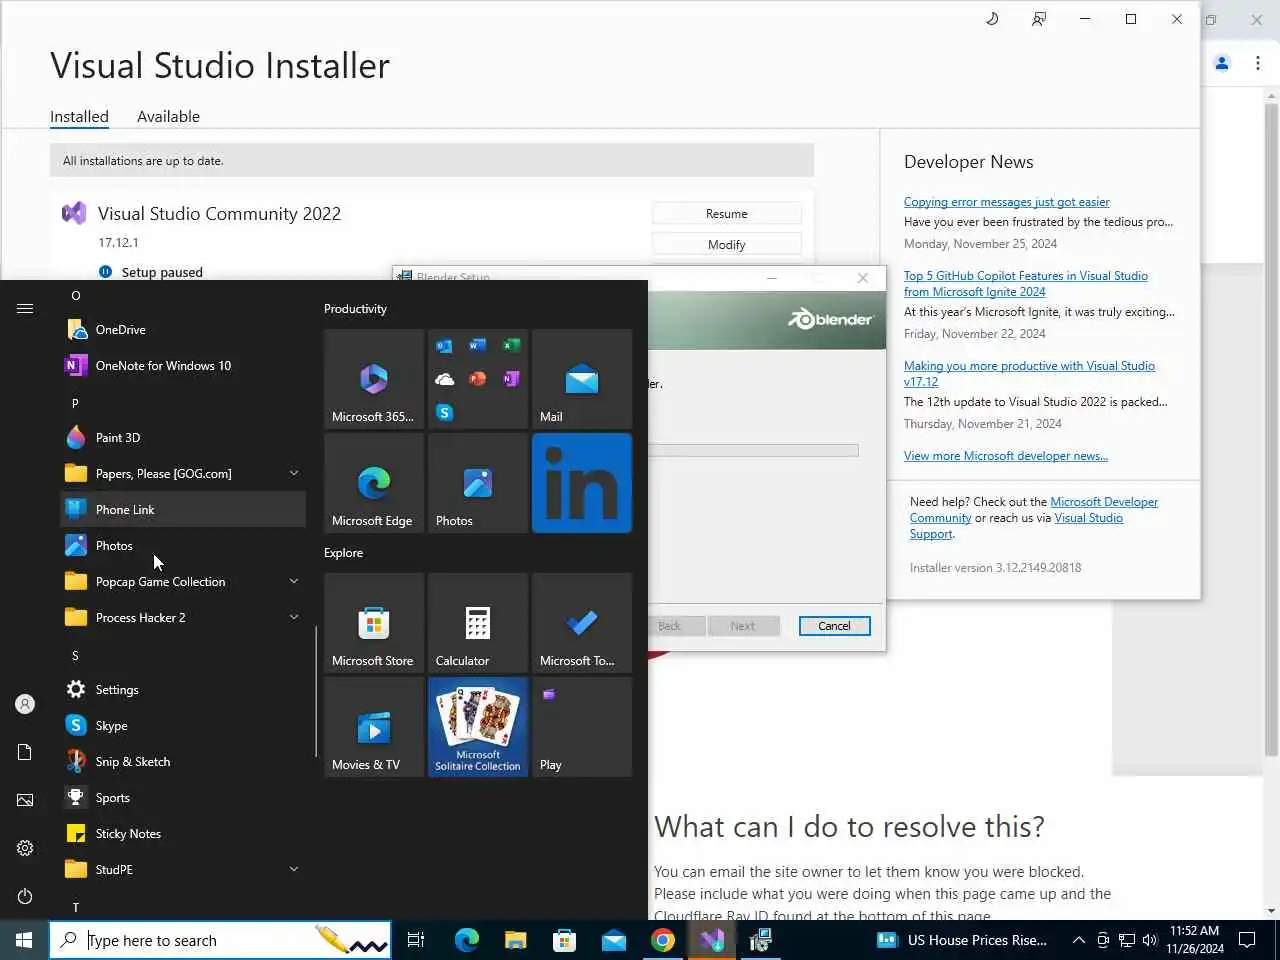Open the Microsoft Developer Community link

[1034, 510]
